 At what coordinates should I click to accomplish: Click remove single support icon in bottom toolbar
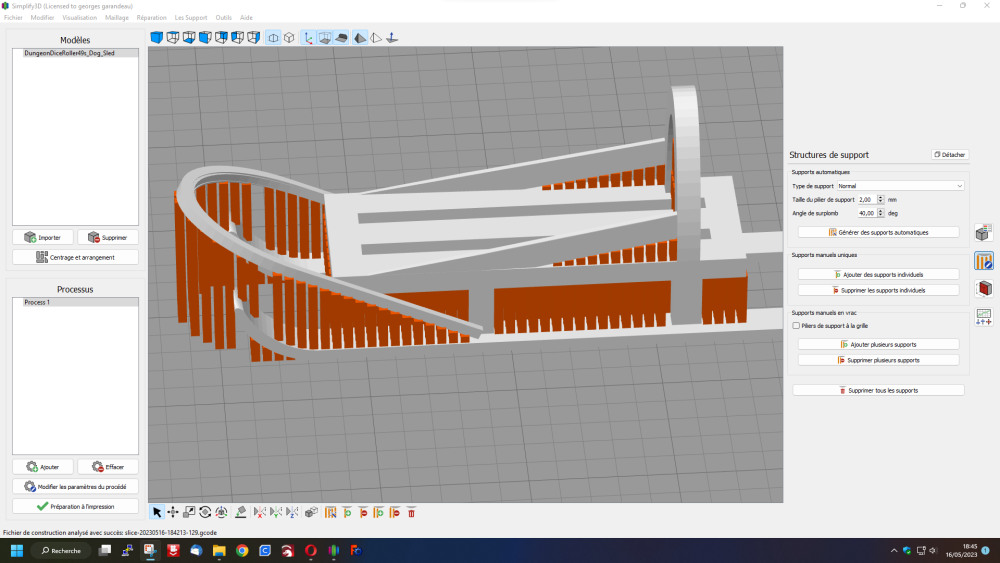[363, 512]
